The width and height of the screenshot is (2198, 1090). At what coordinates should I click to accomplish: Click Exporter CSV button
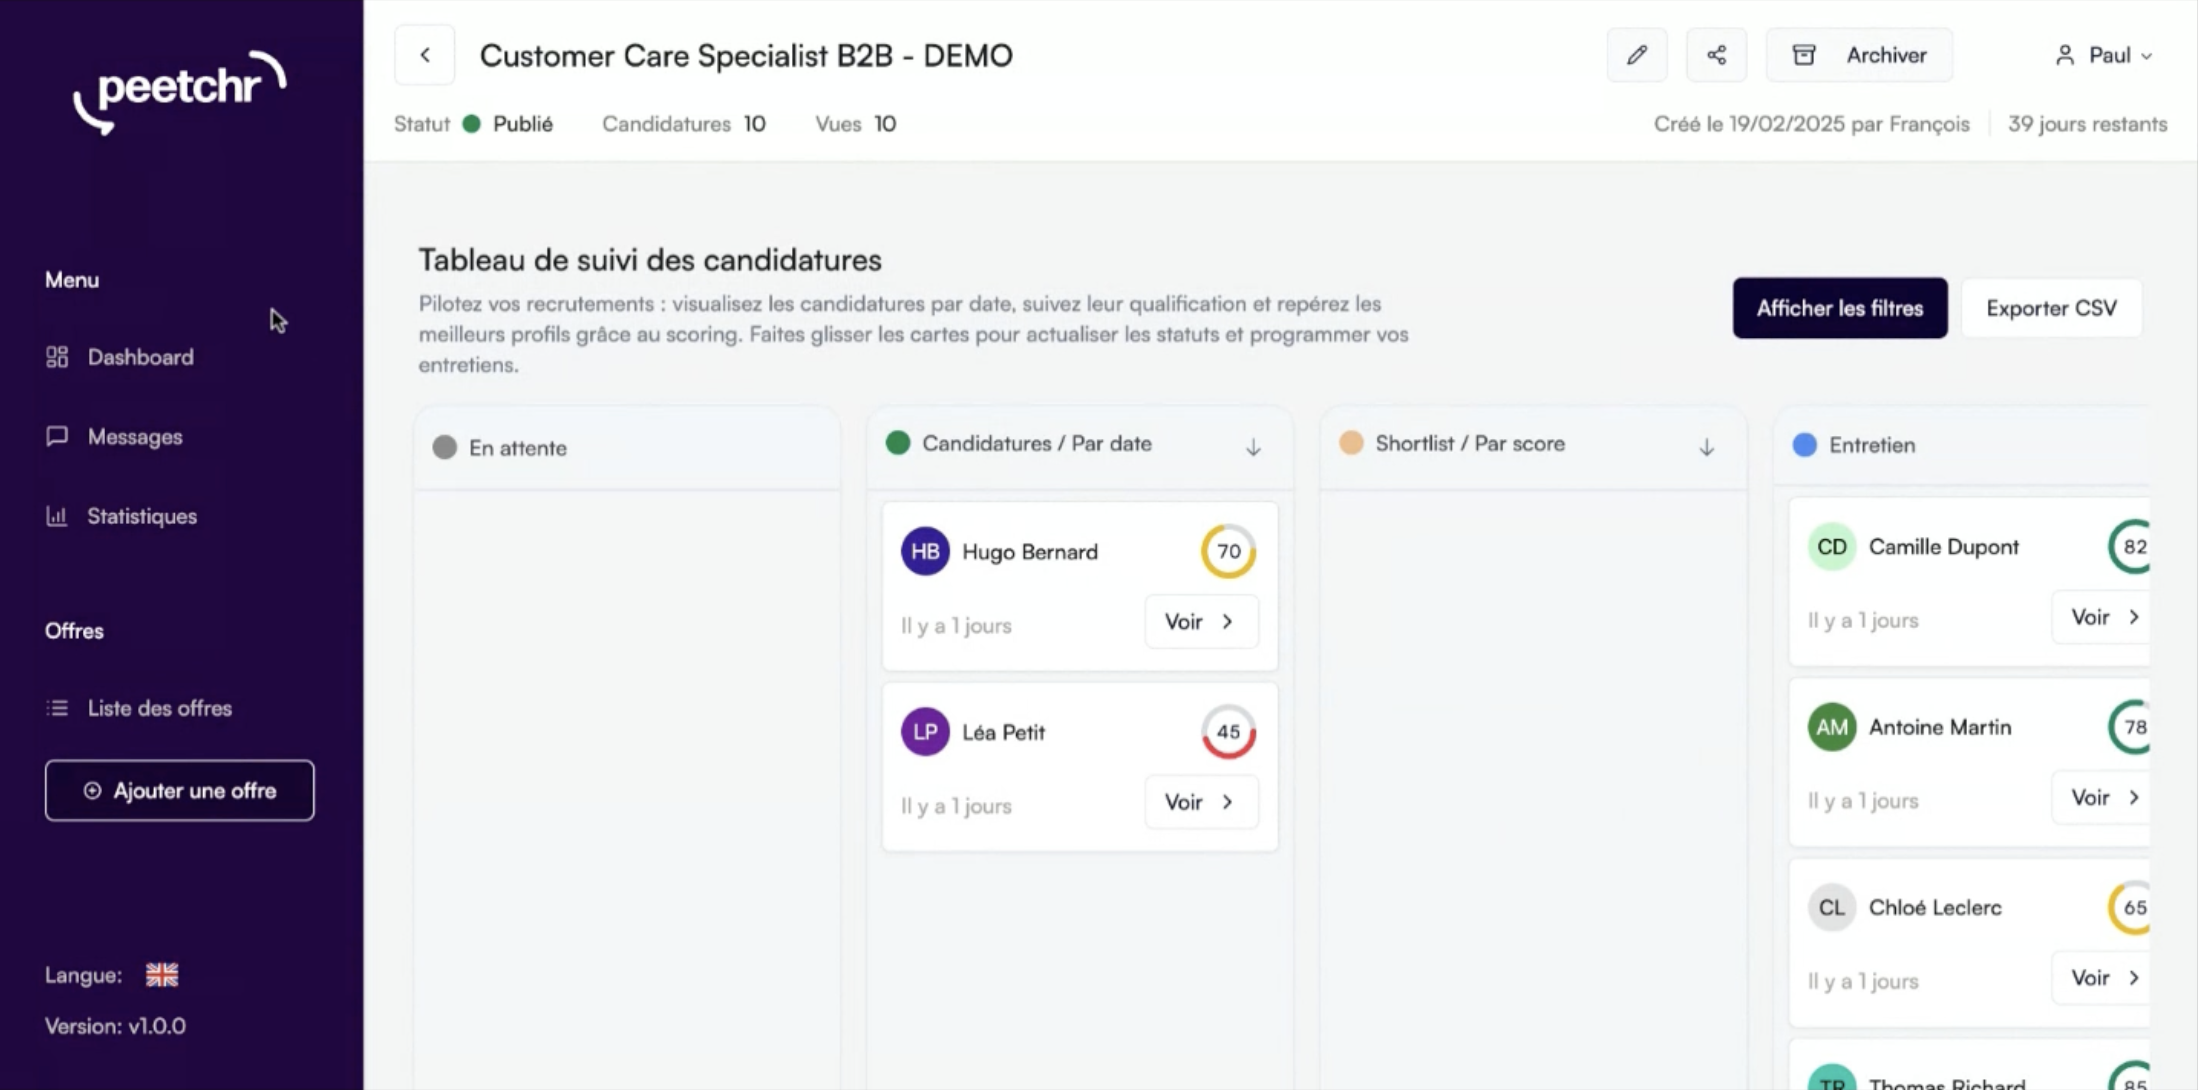click(2051, 308)
